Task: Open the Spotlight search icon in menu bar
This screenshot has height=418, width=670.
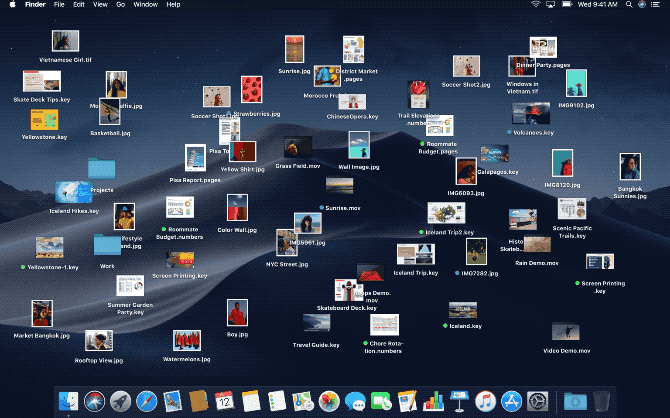Action: point(630,5)
